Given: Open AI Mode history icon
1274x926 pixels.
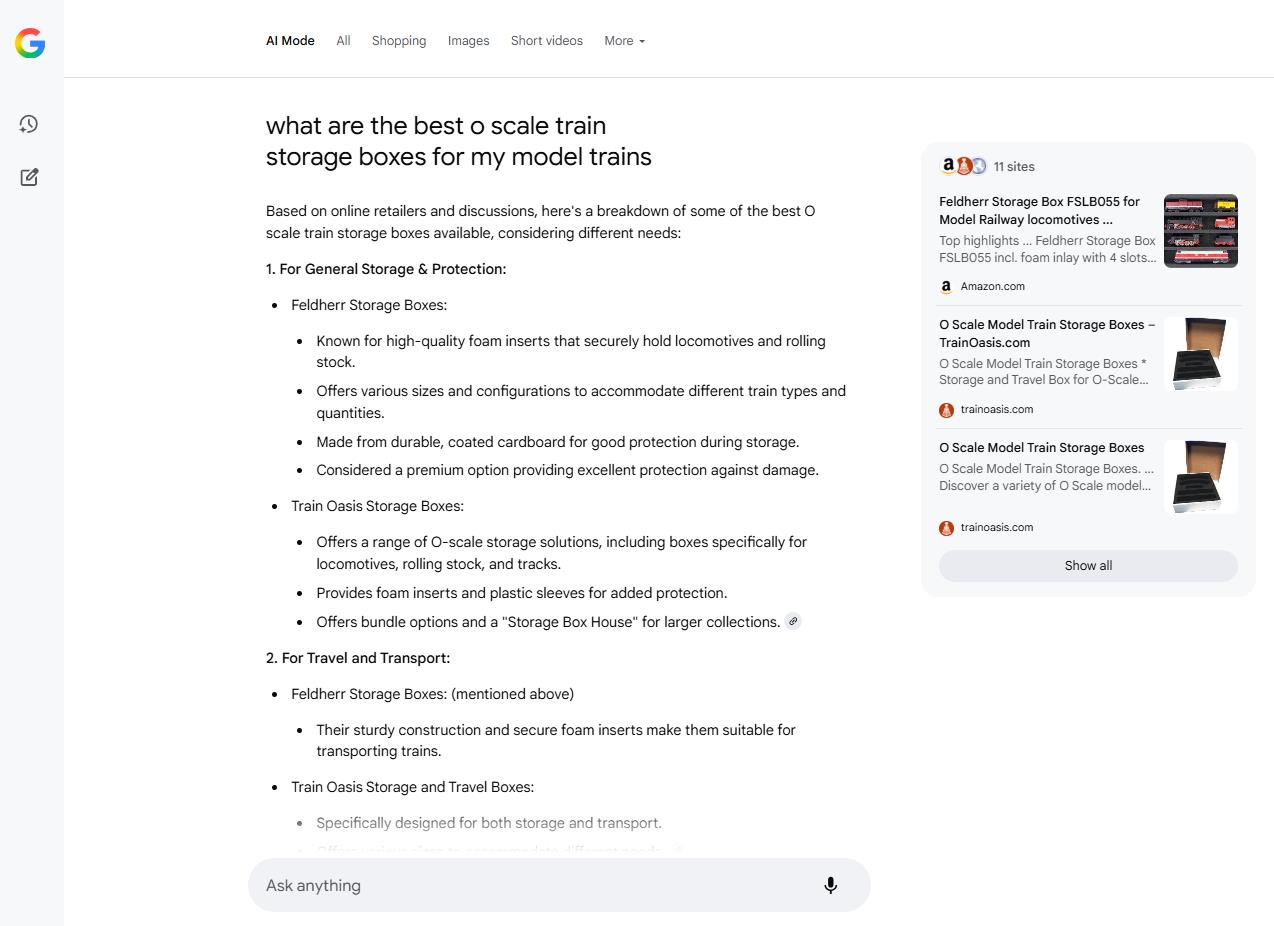Looking at the screenshot, I should (29, 124).
